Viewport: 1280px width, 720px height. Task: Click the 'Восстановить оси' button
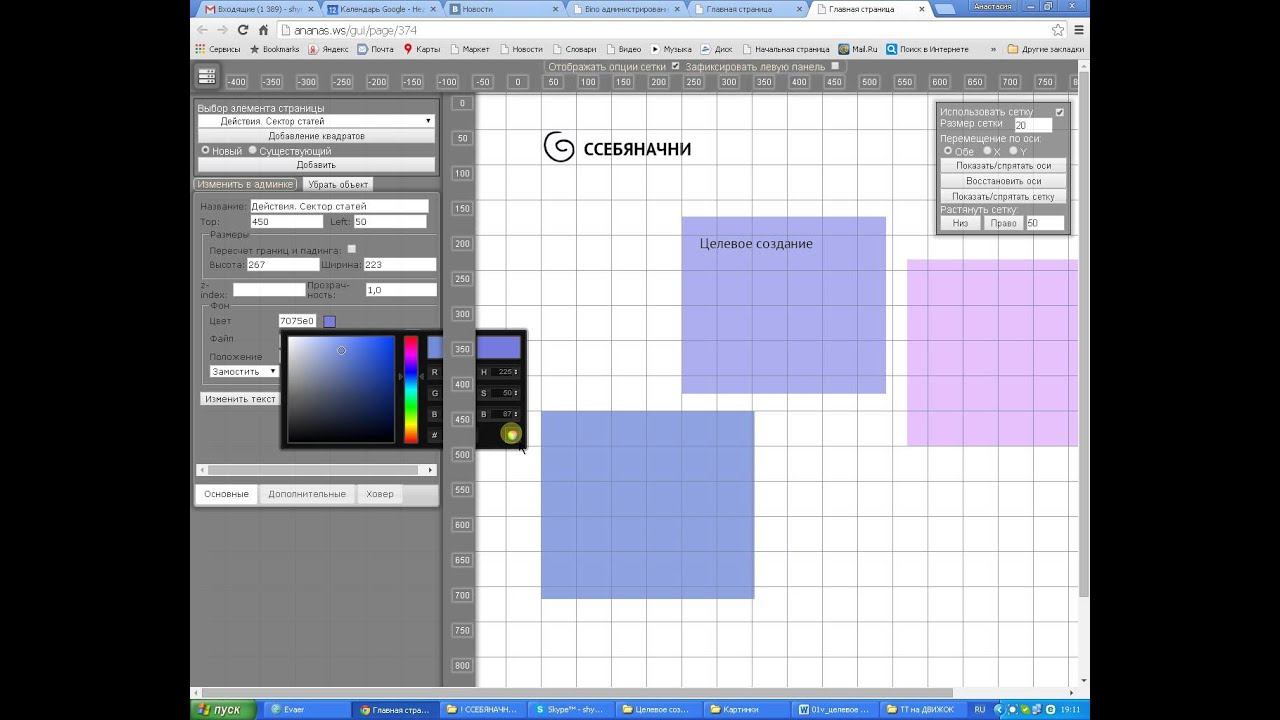(x=1003, y=181)
